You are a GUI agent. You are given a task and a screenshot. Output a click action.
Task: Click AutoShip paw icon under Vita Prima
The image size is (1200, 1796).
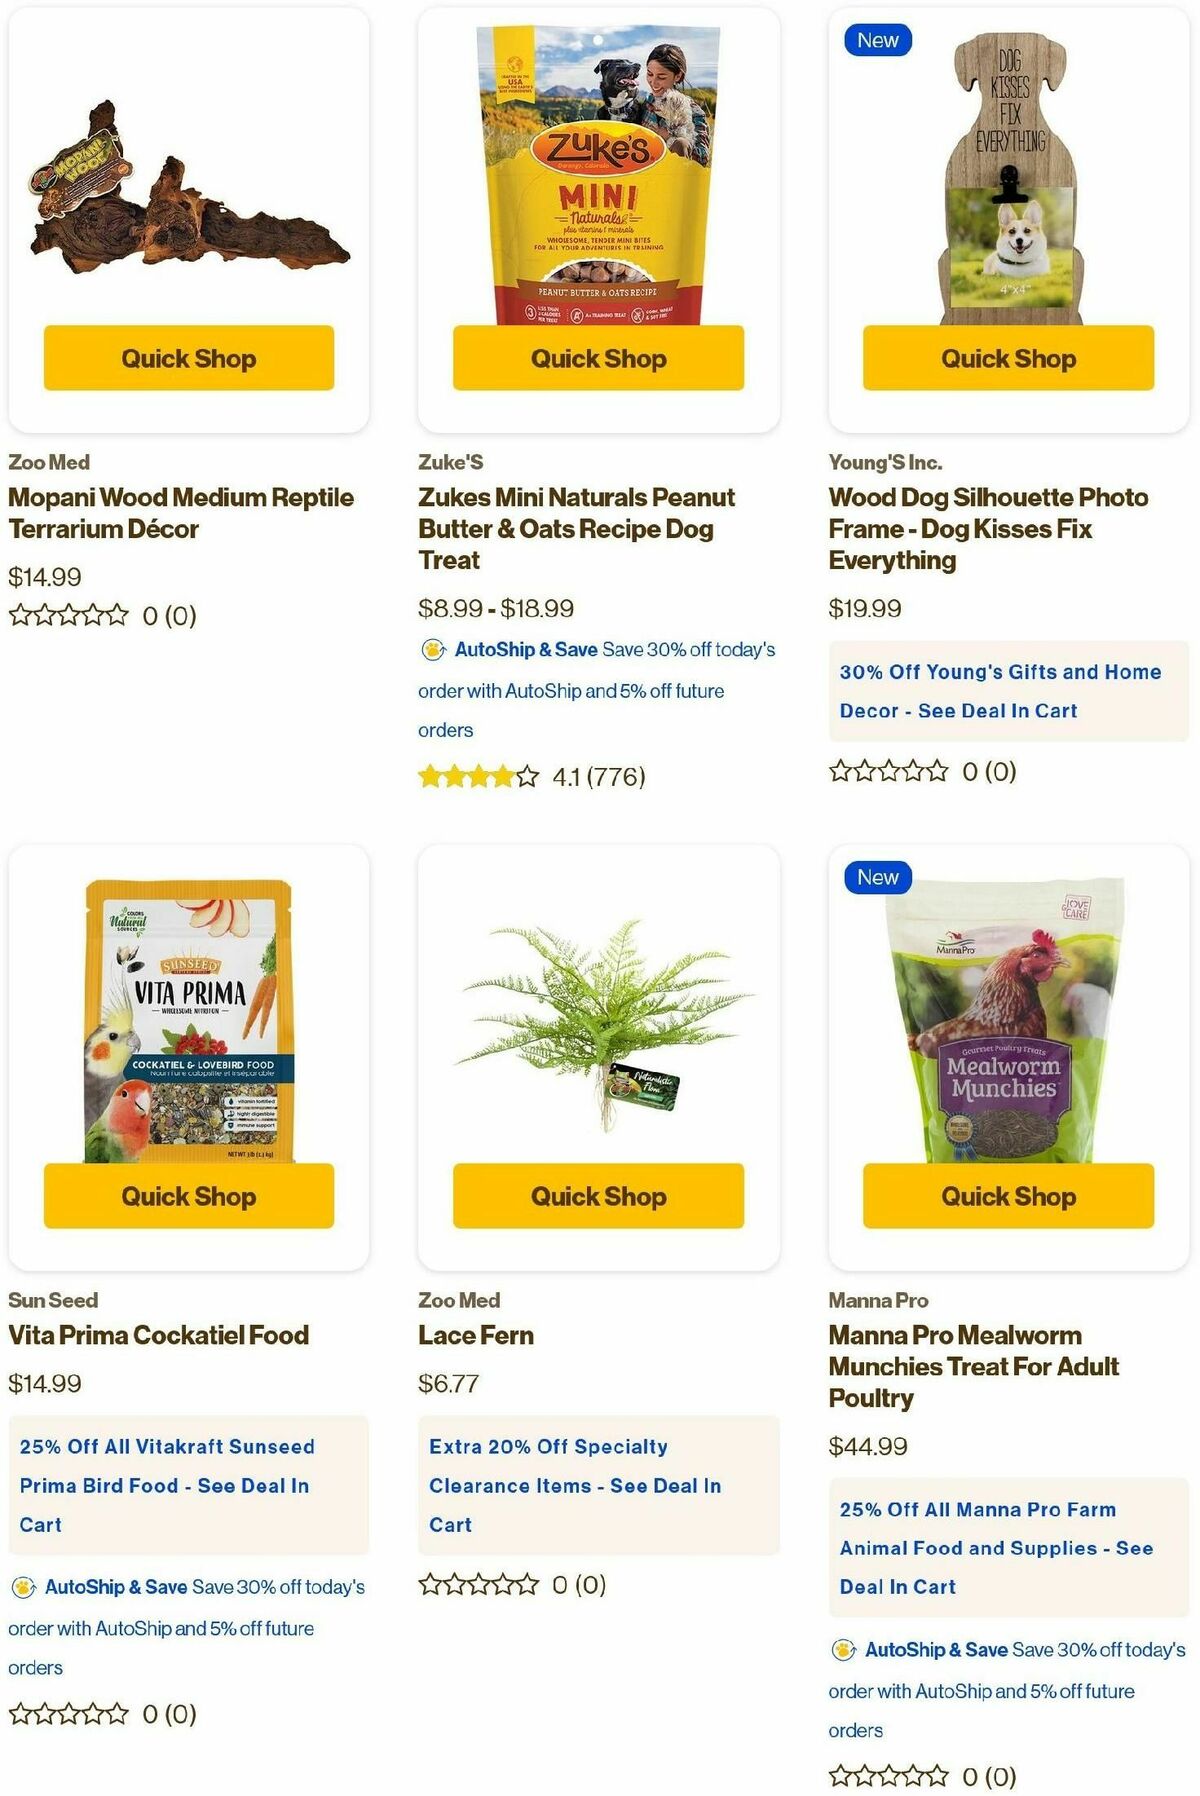tap(23, 1587)
